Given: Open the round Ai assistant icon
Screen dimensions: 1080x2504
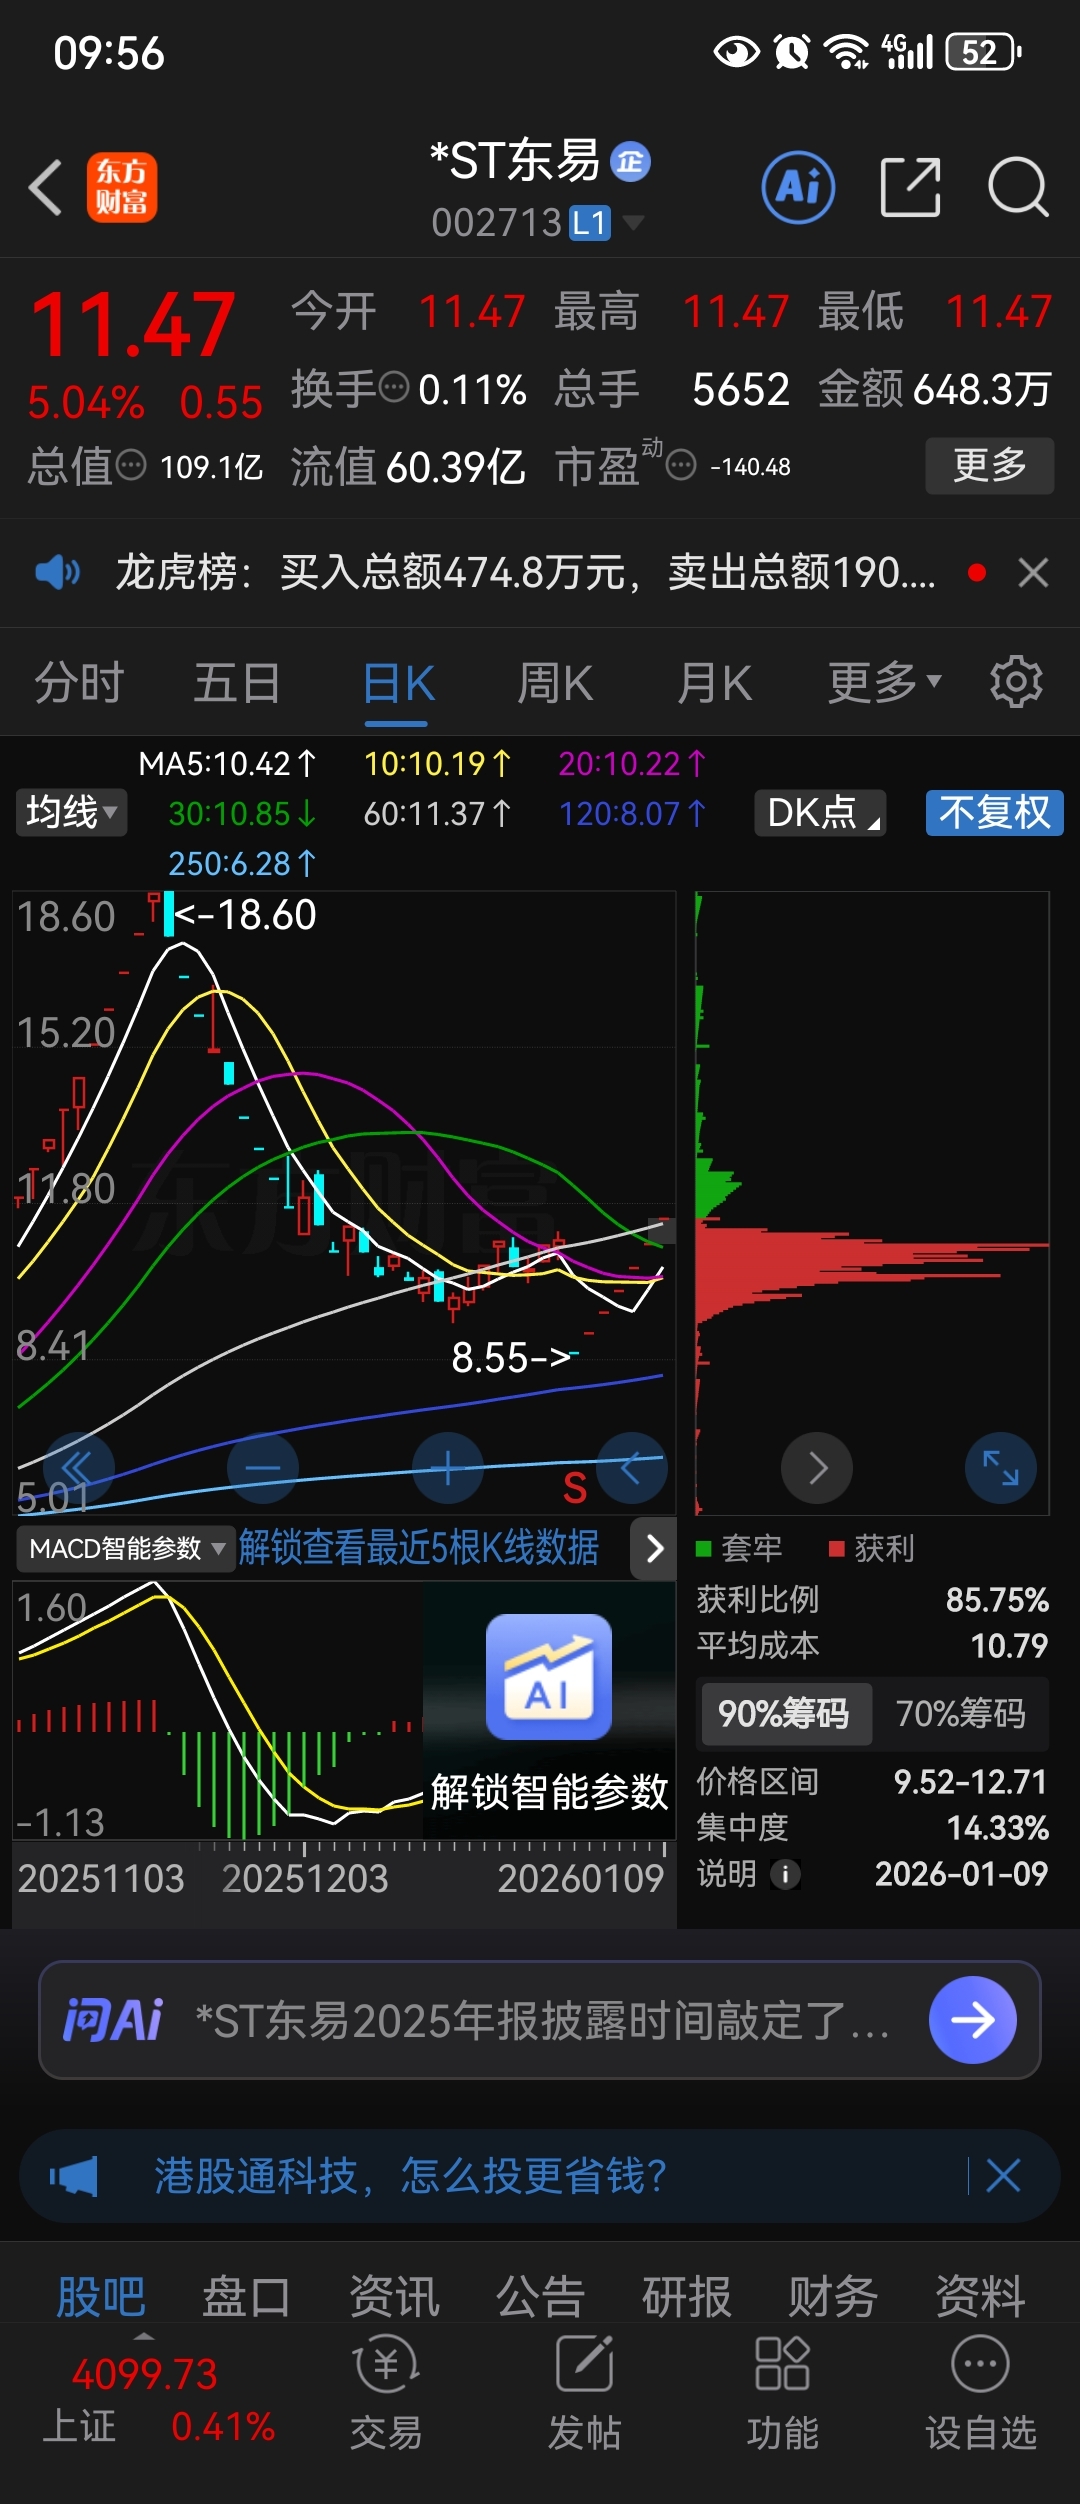Looking at the screenshot, I should [798, 187].
